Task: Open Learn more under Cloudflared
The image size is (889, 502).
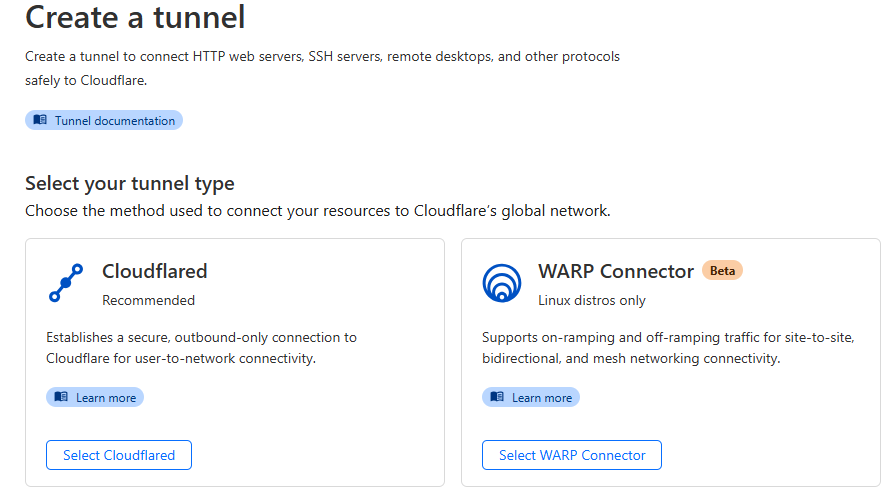Action: pyautogui.click(x=95, y=397)
